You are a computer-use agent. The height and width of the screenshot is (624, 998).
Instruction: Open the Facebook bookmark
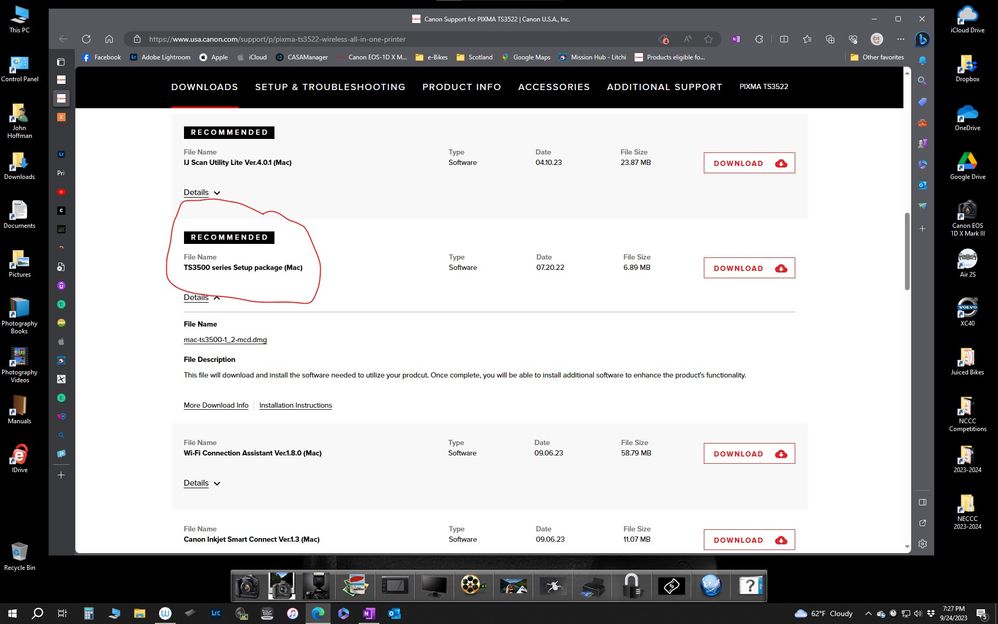pos(101,57)
